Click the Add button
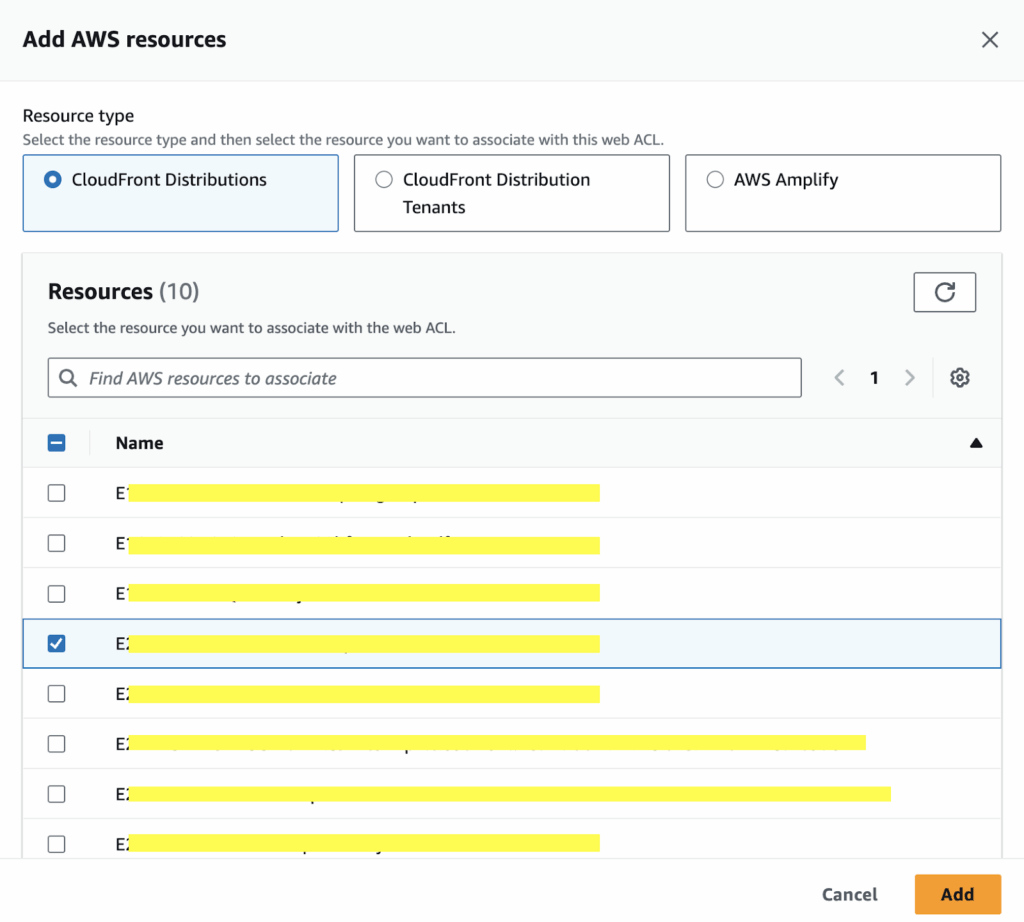The width and height of the screenshot is (1024, 922). point(957,894)
